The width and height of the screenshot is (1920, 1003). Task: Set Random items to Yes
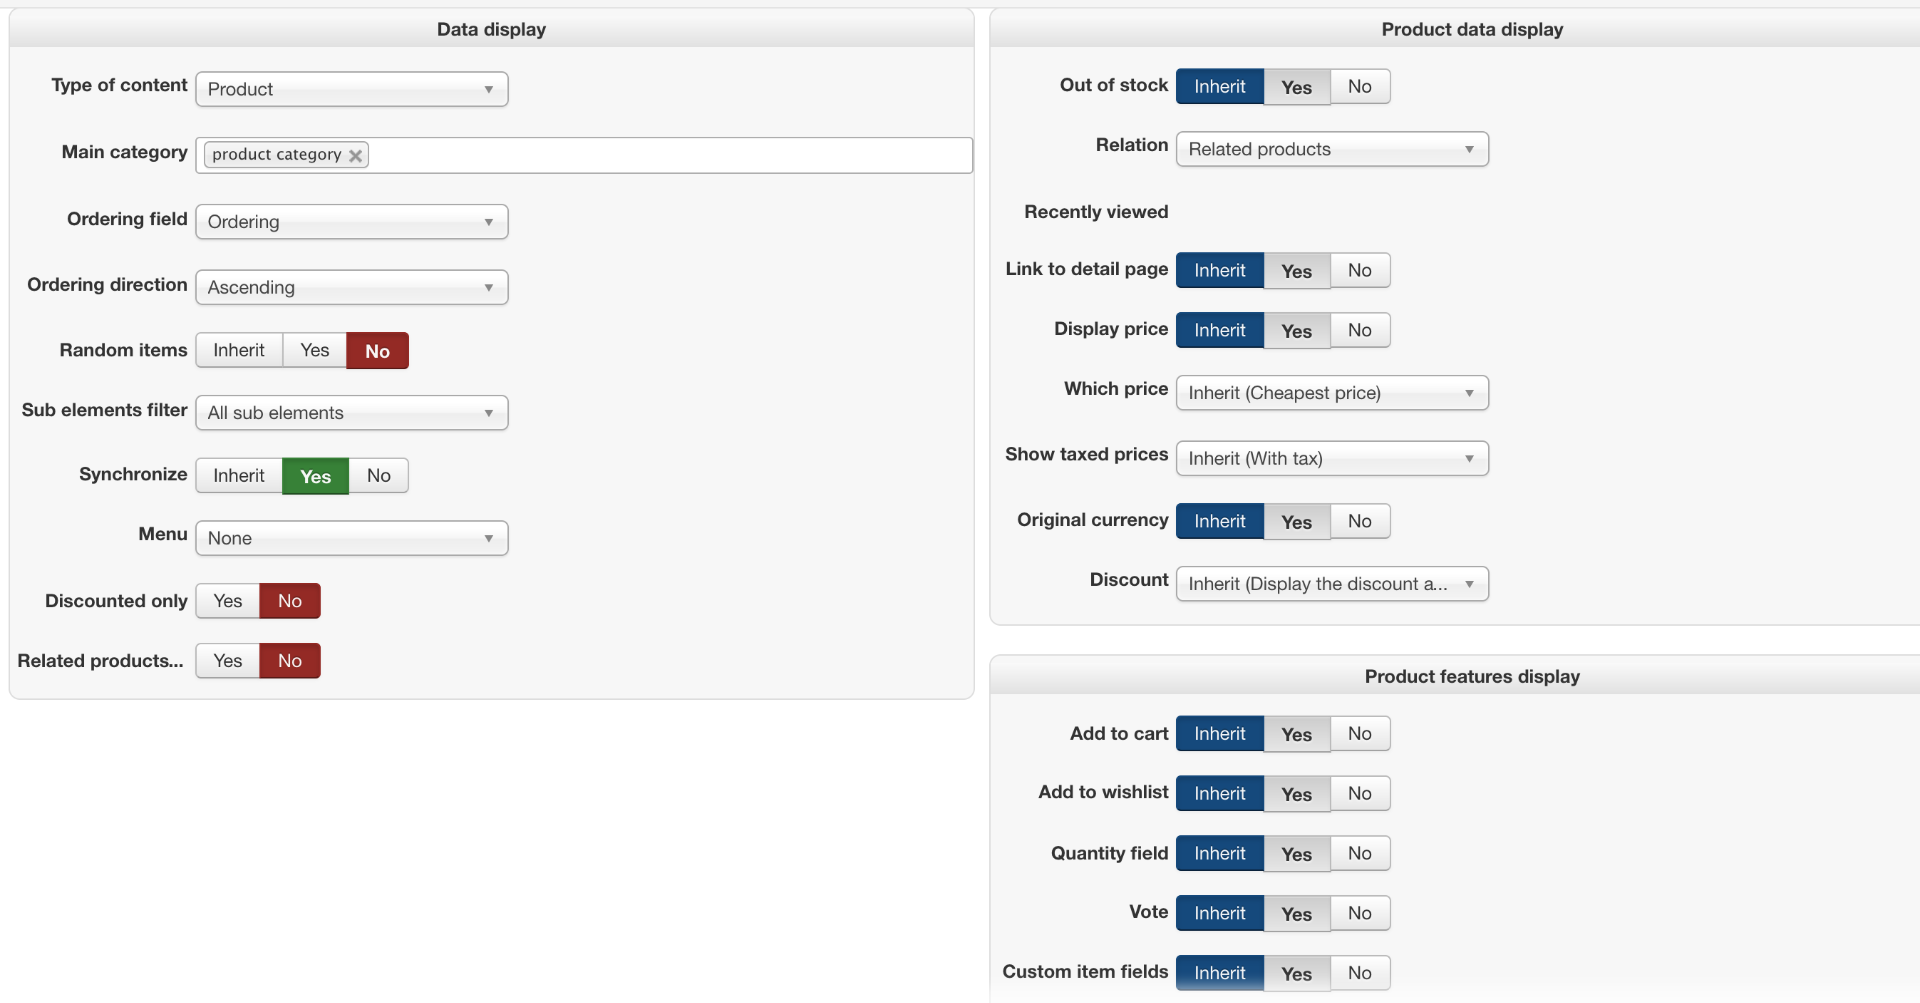click(x=314, y=351)
